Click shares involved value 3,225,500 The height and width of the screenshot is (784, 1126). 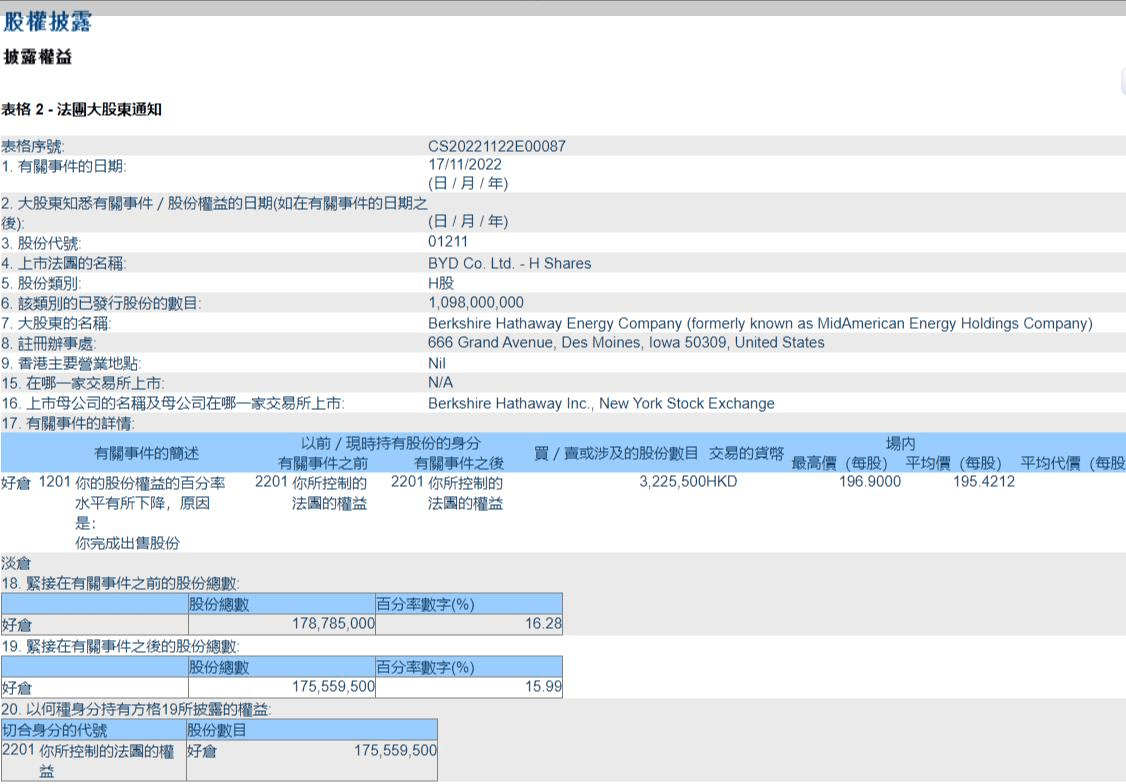pos(672,482)
